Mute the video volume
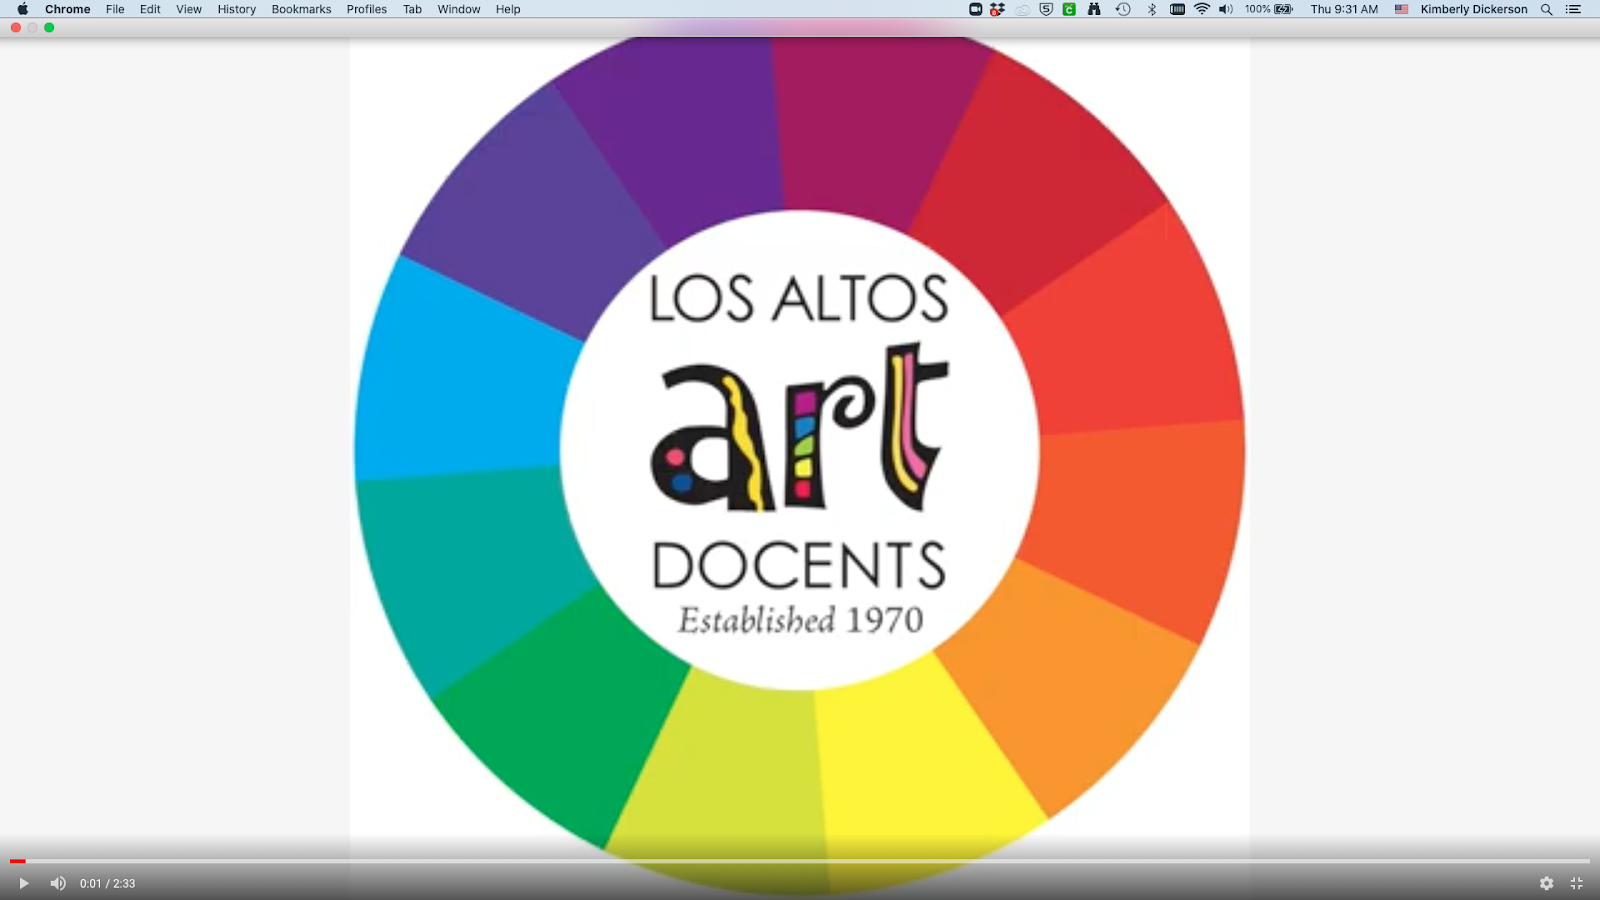The width and height of the screenshot is (1600, 900). point(58,883)
